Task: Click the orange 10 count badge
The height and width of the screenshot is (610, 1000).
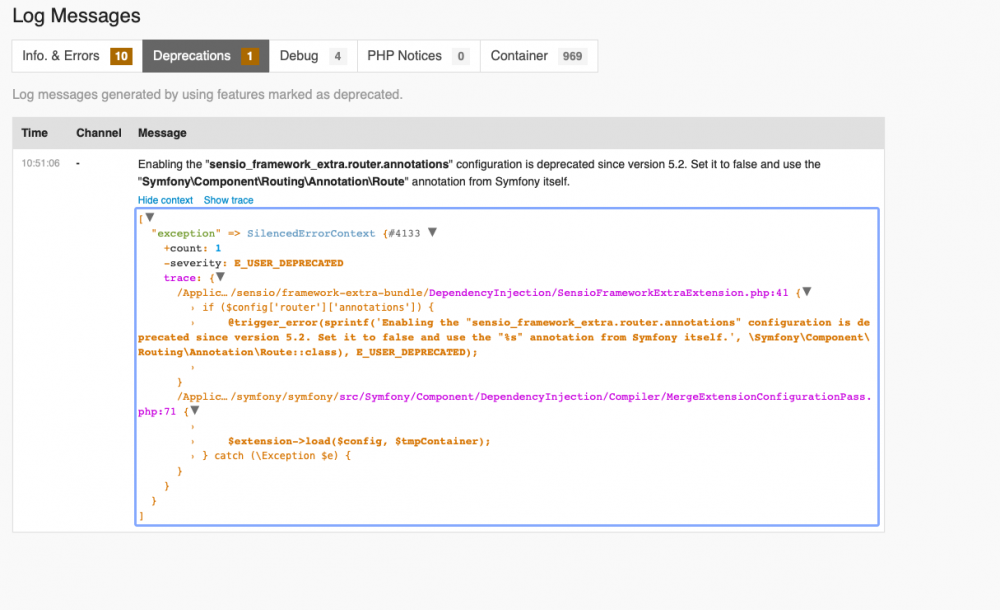Action: (121, 57)
